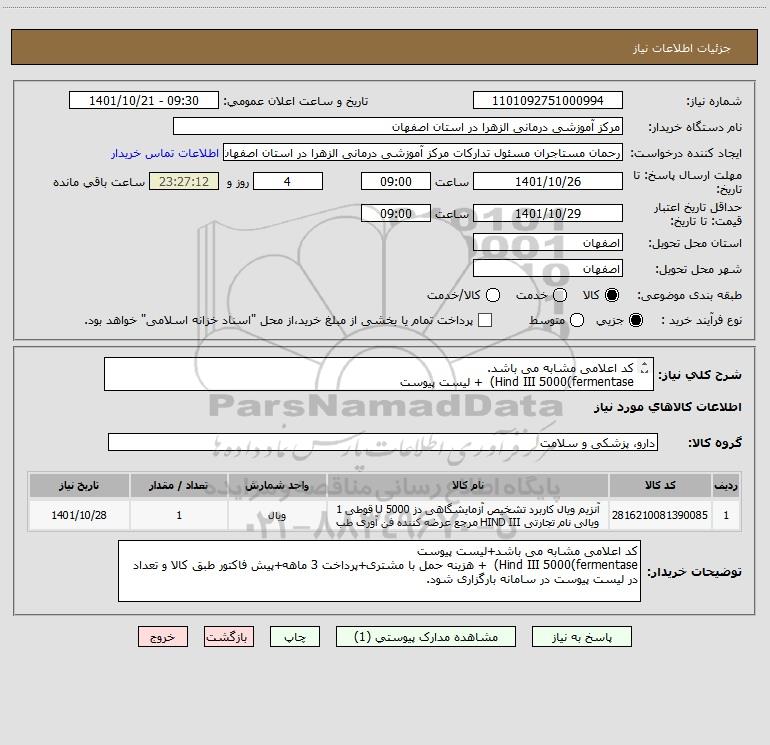Click the خروج exit button
Viewport: 770px width, 745px height.
163,637
